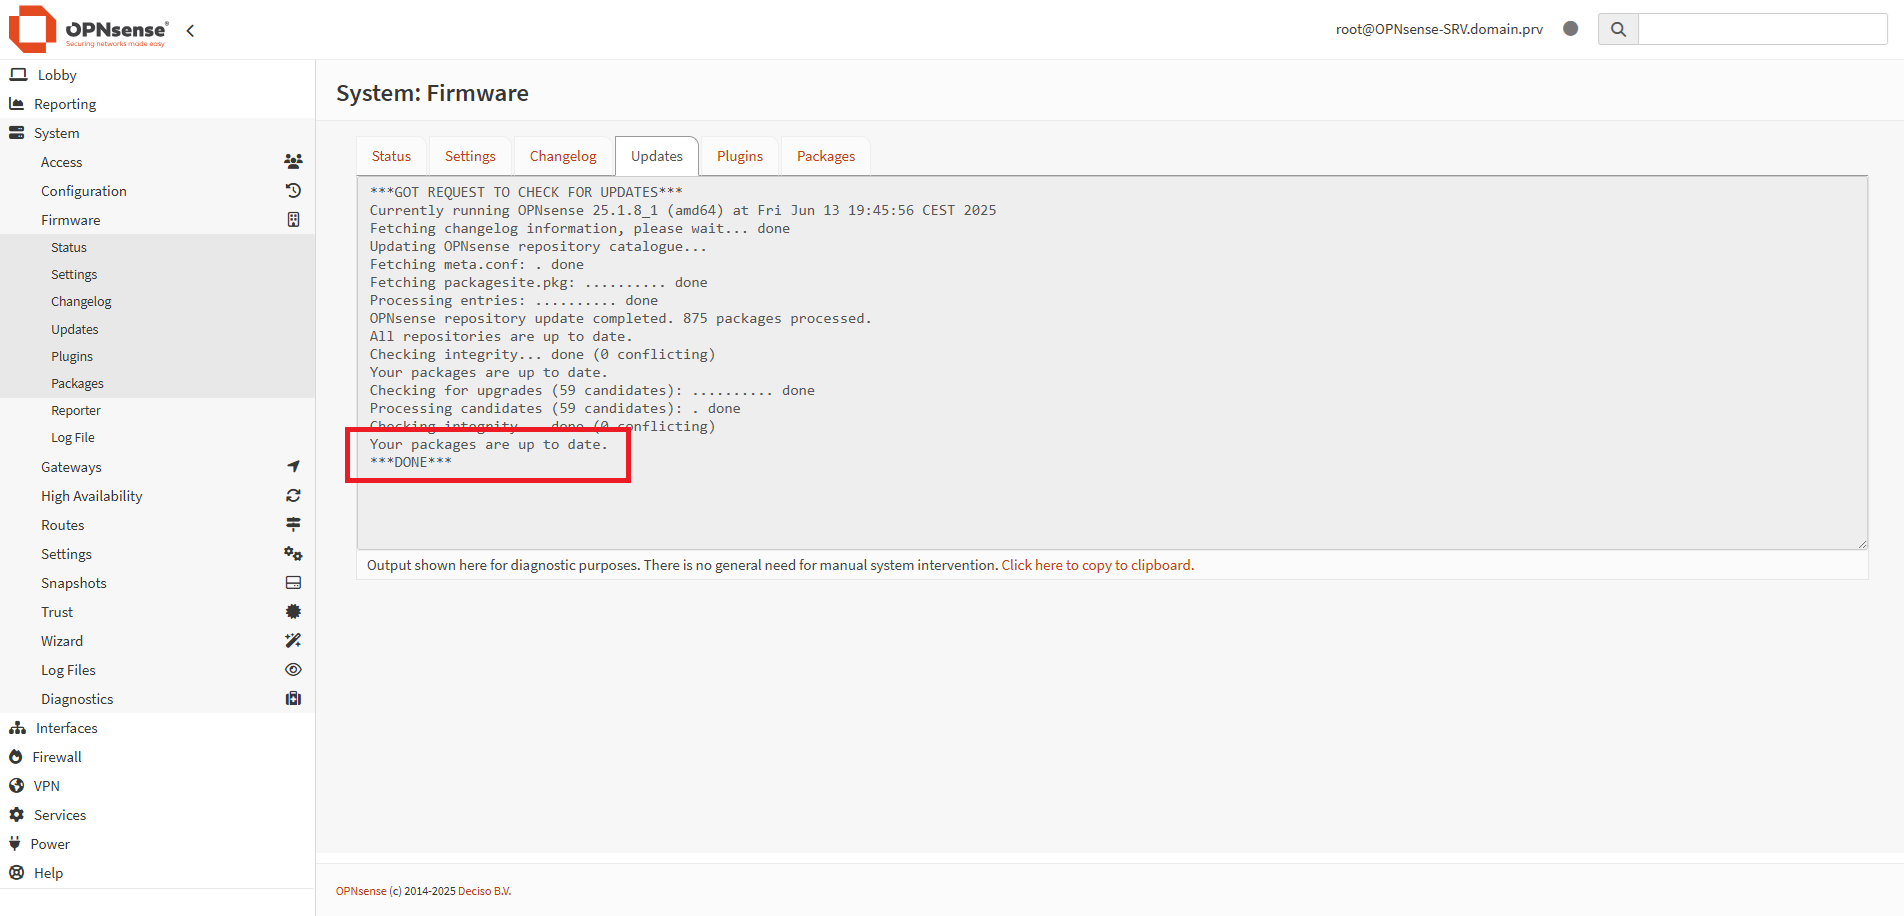Click the OPNsense logo
The height and width of the screenshot is (916, 1904).
coord(89,29)
